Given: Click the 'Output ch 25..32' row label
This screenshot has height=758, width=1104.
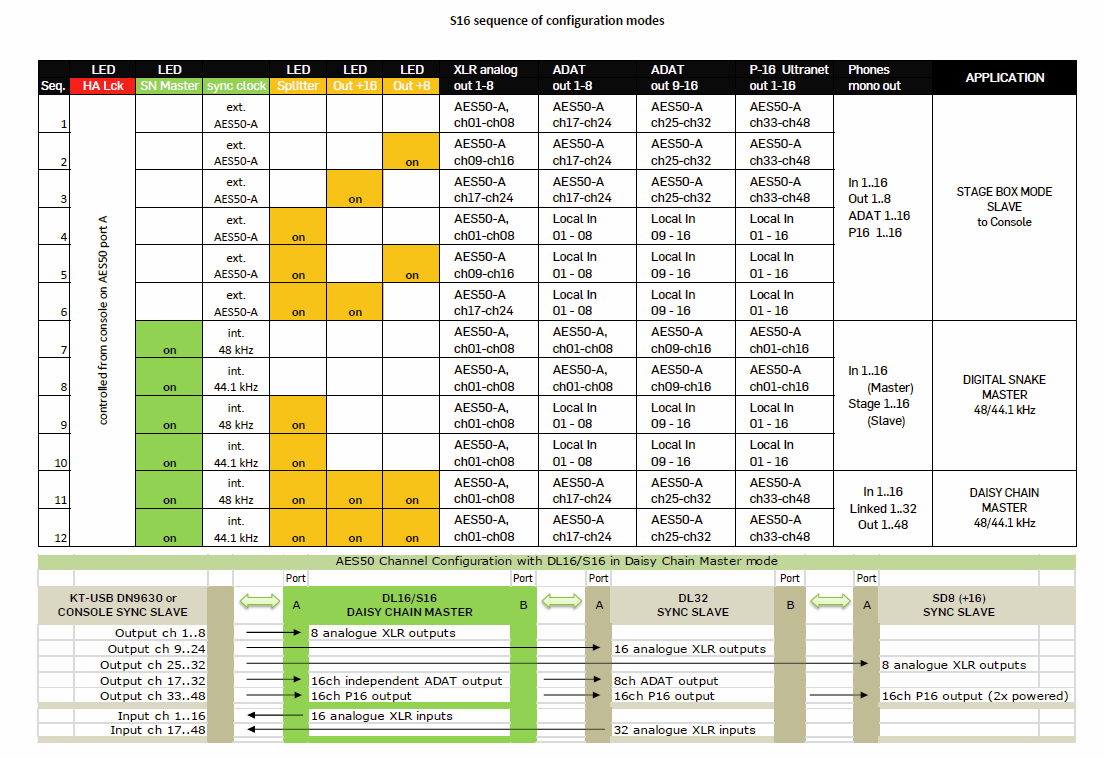Looking at the screenshot, I should (152, 665).
